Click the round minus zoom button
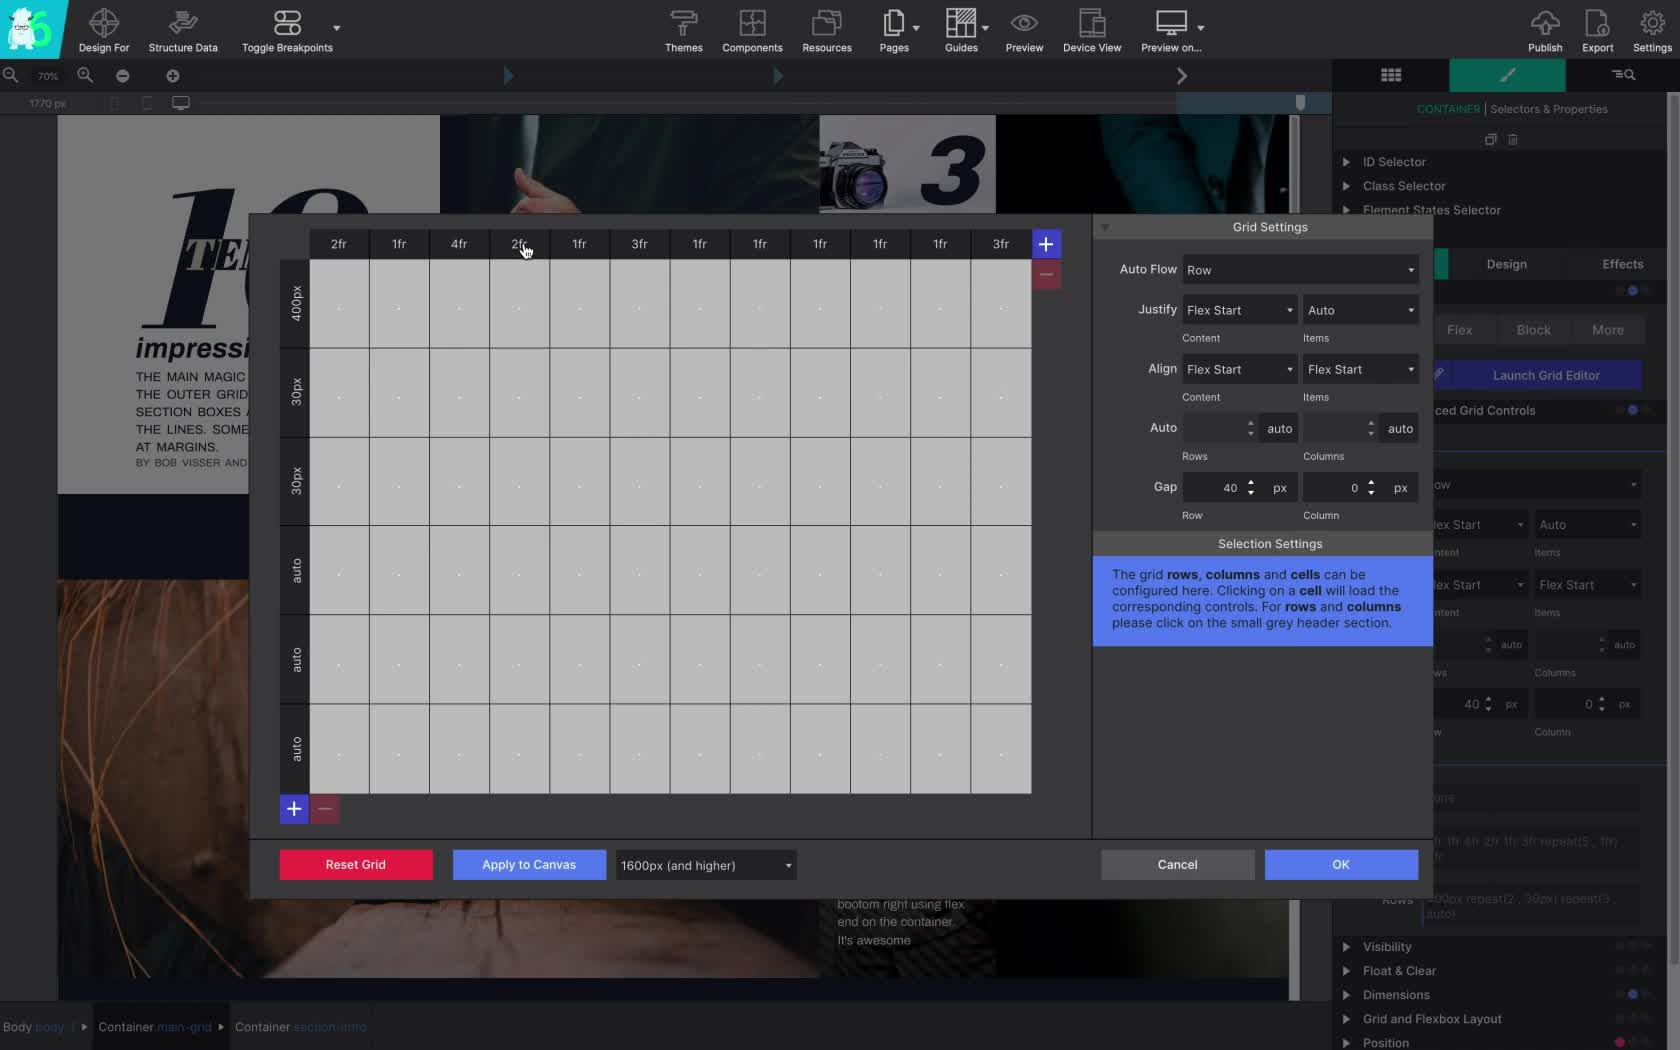Screen dimensions: 1680x1050 point(122,76)
